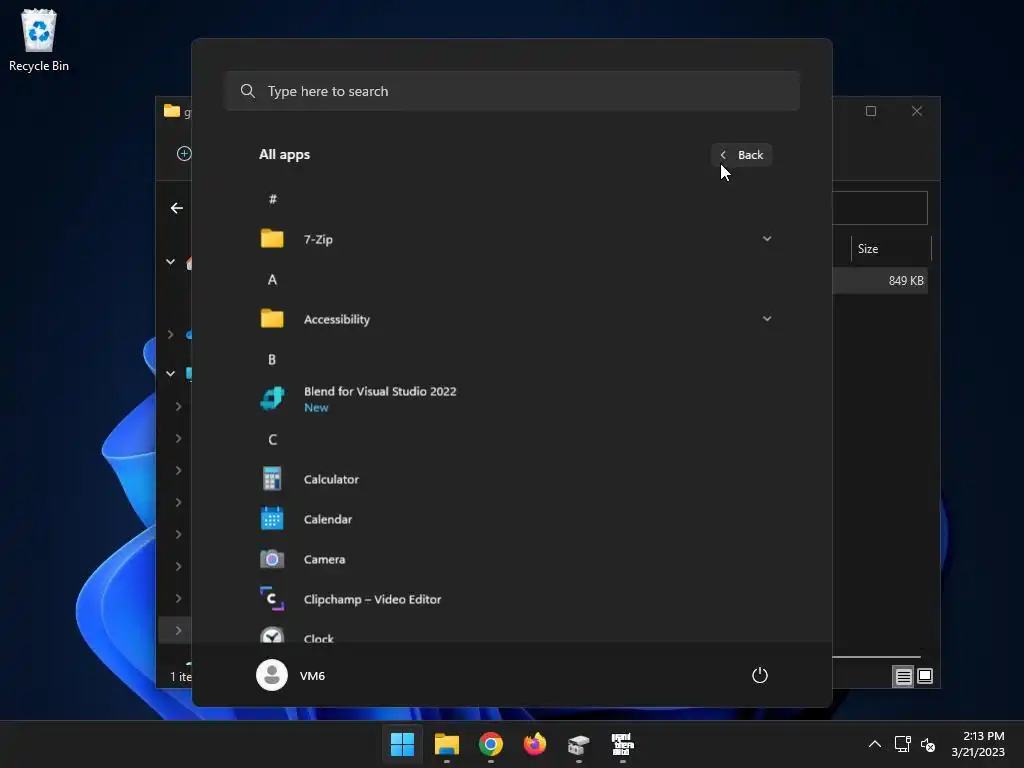Expand the Accessibility folder chevron
This screenshot has height=768, width=1024.
[767, 318]
